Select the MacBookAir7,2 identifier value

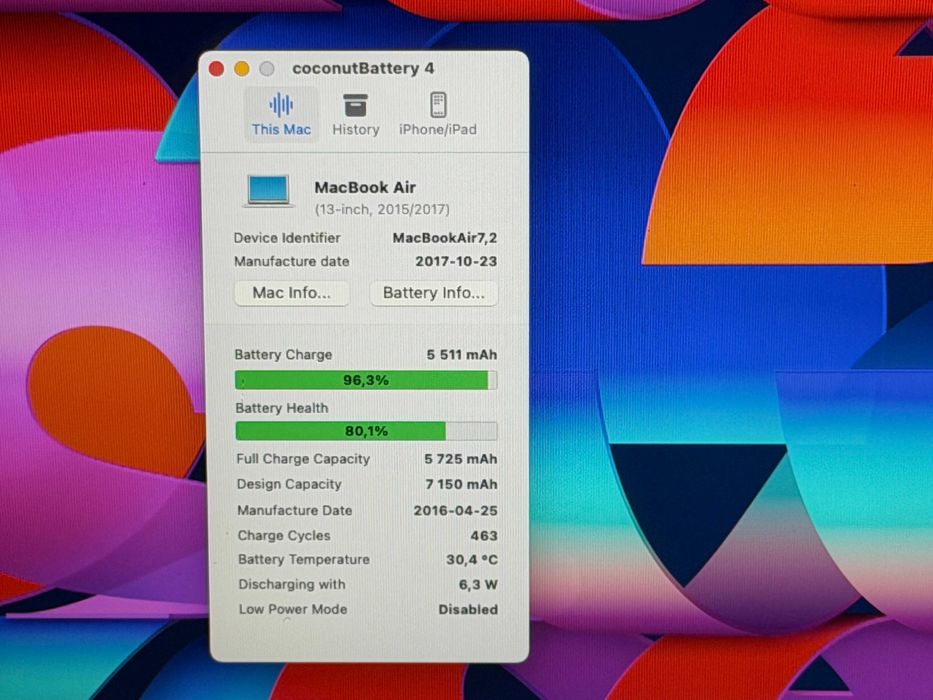(x=444, y=238)
